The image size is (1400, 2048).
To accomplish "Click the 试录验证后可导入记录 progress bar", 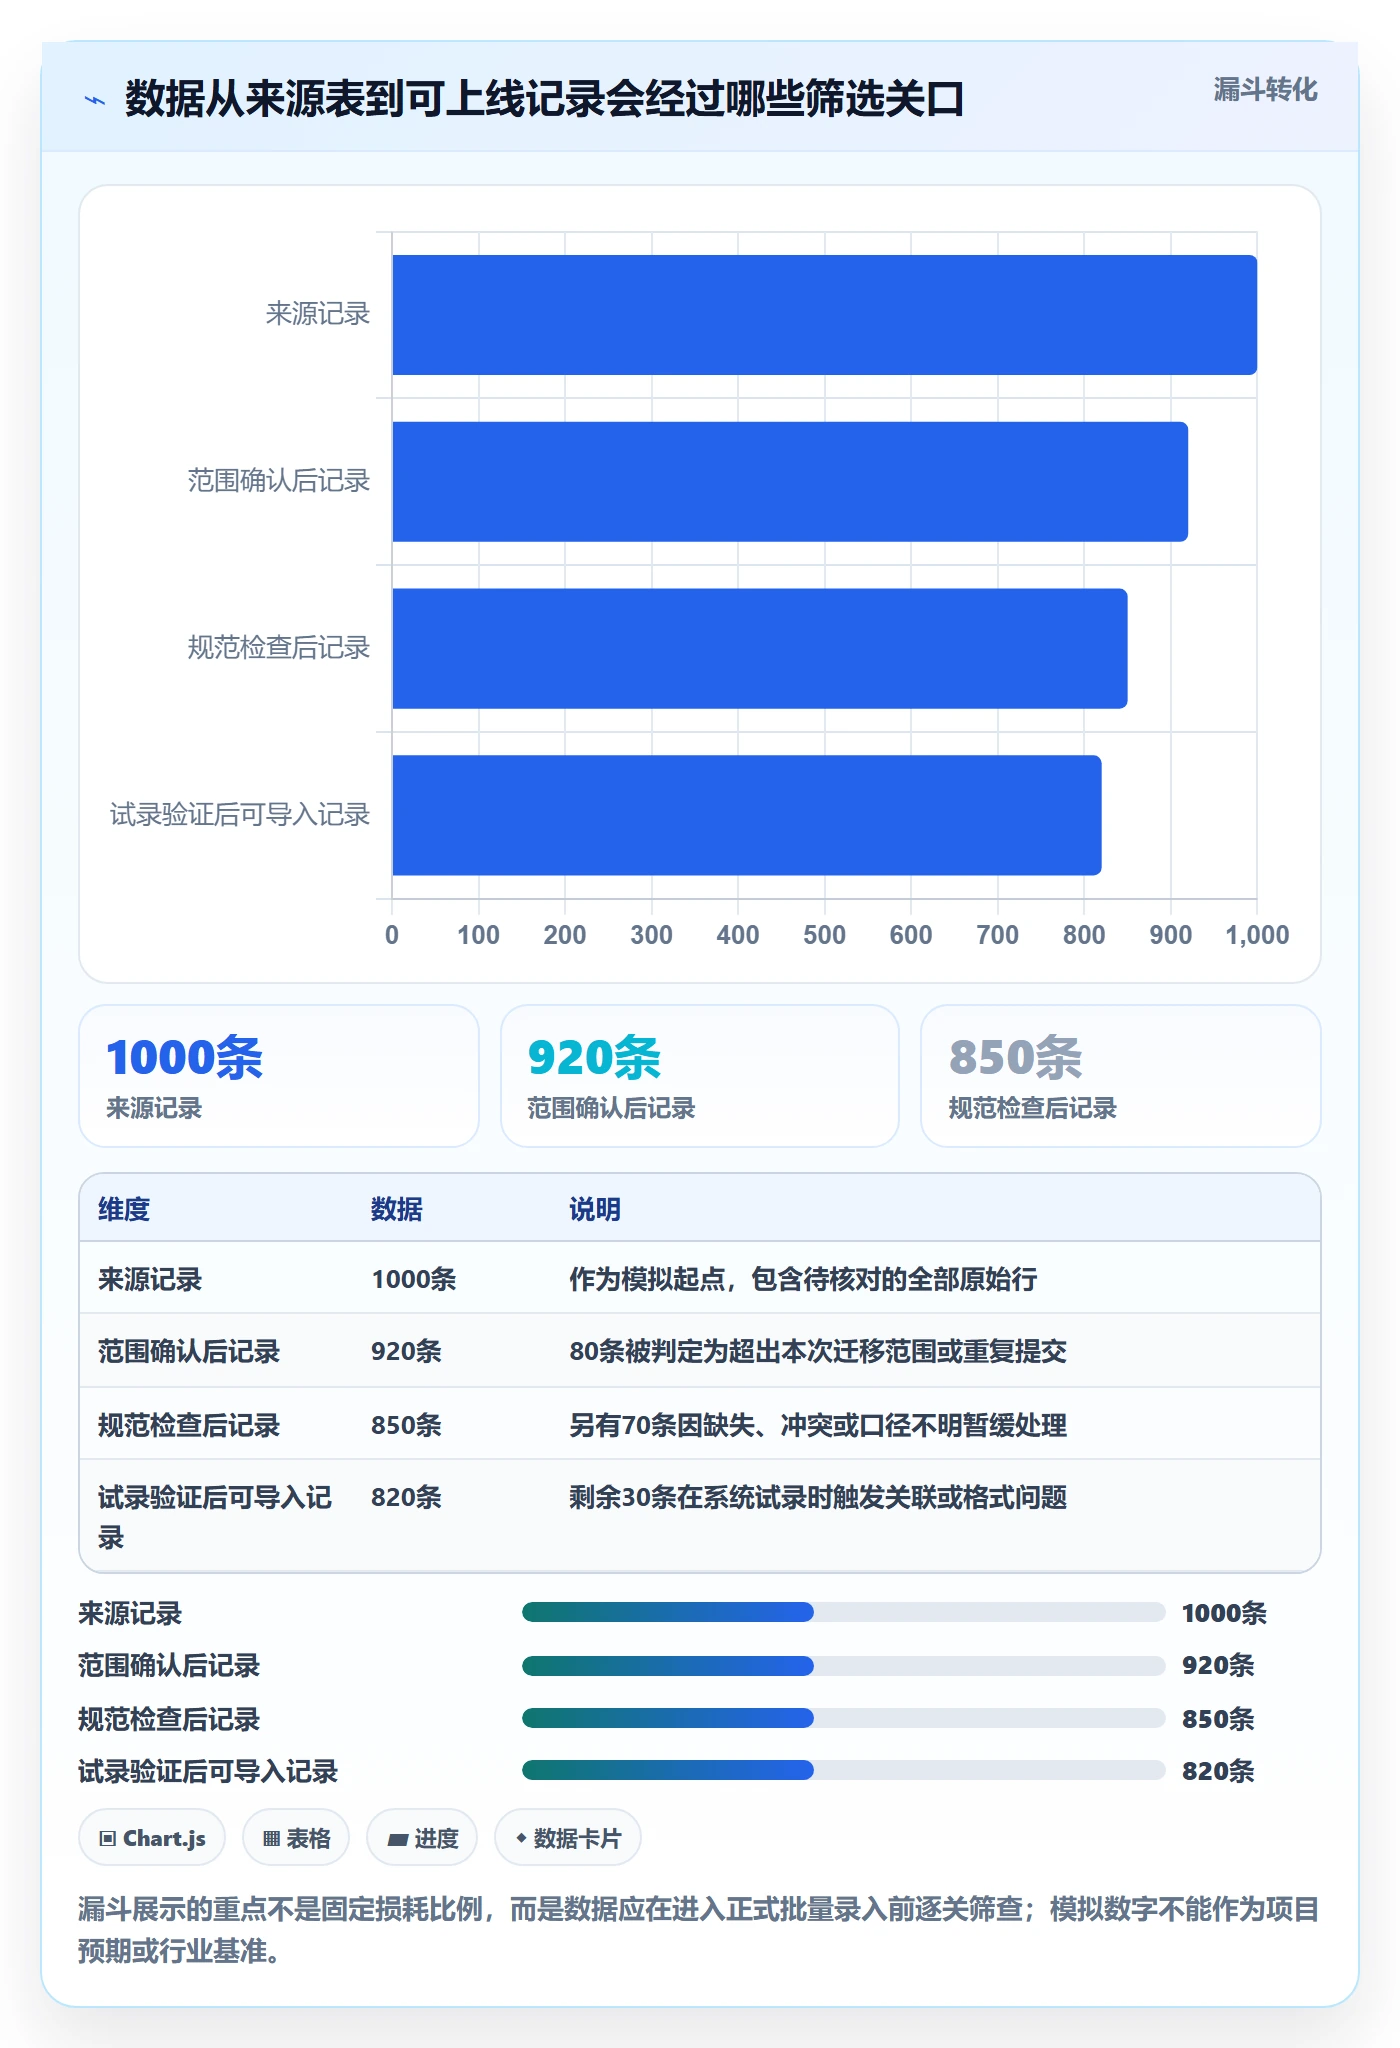I will click(844, 1770).
